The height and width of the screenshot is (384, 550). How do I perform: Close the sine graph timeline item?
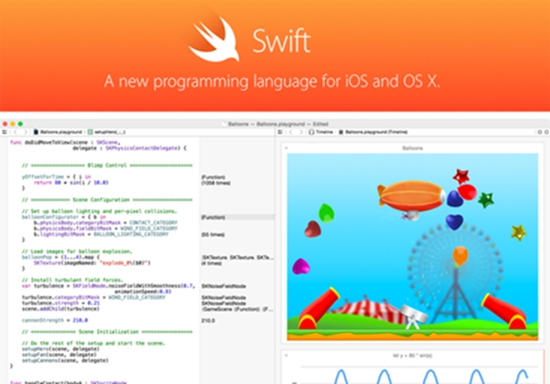pos(286,355)
